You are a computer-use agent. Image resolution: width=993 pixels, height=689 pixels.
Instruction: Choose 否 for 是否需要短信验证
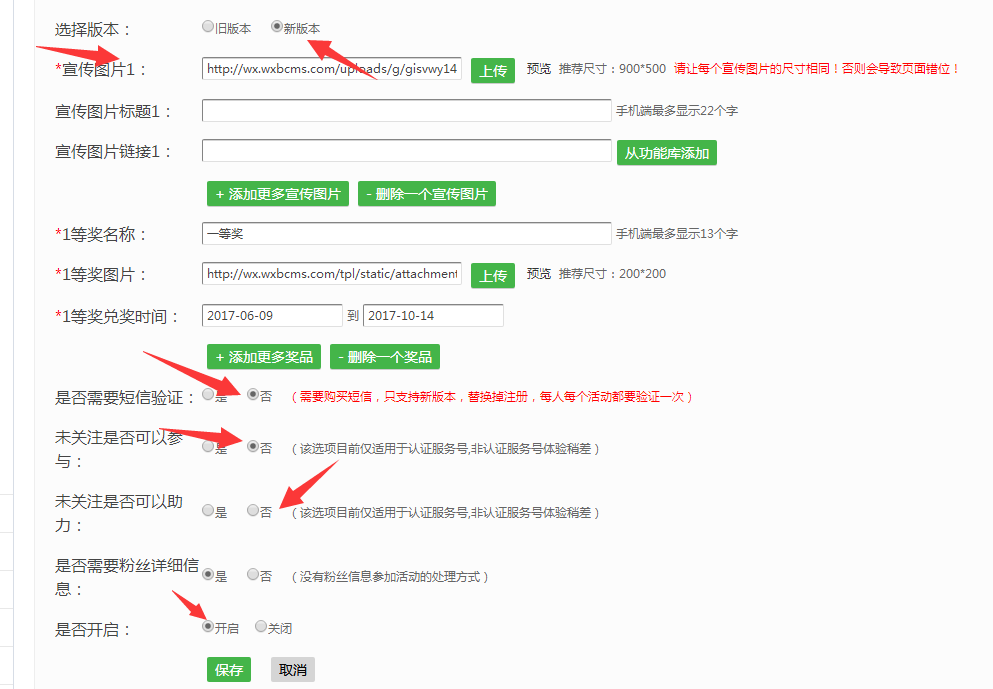(253, 395)
